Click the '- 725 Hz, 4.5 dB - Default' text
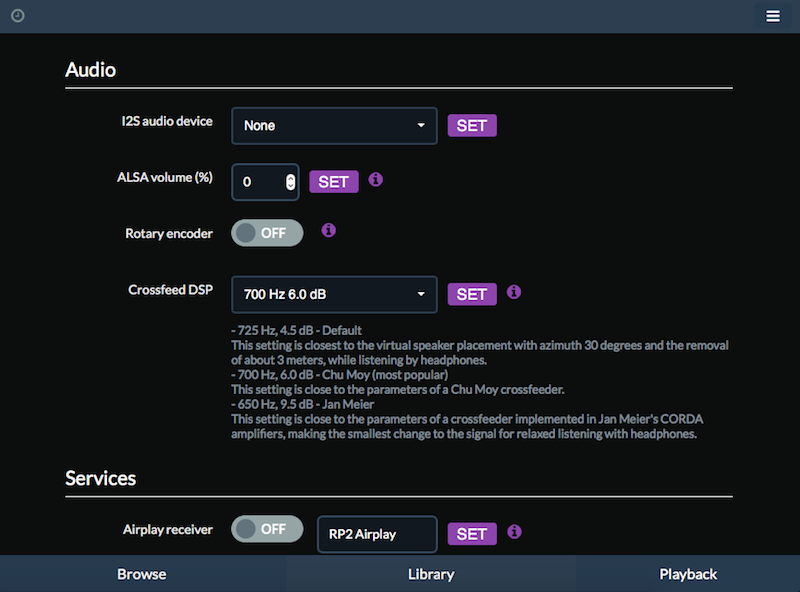Image resolution: width=800 pixels, height=592 pixels. (x=296, y=331)
